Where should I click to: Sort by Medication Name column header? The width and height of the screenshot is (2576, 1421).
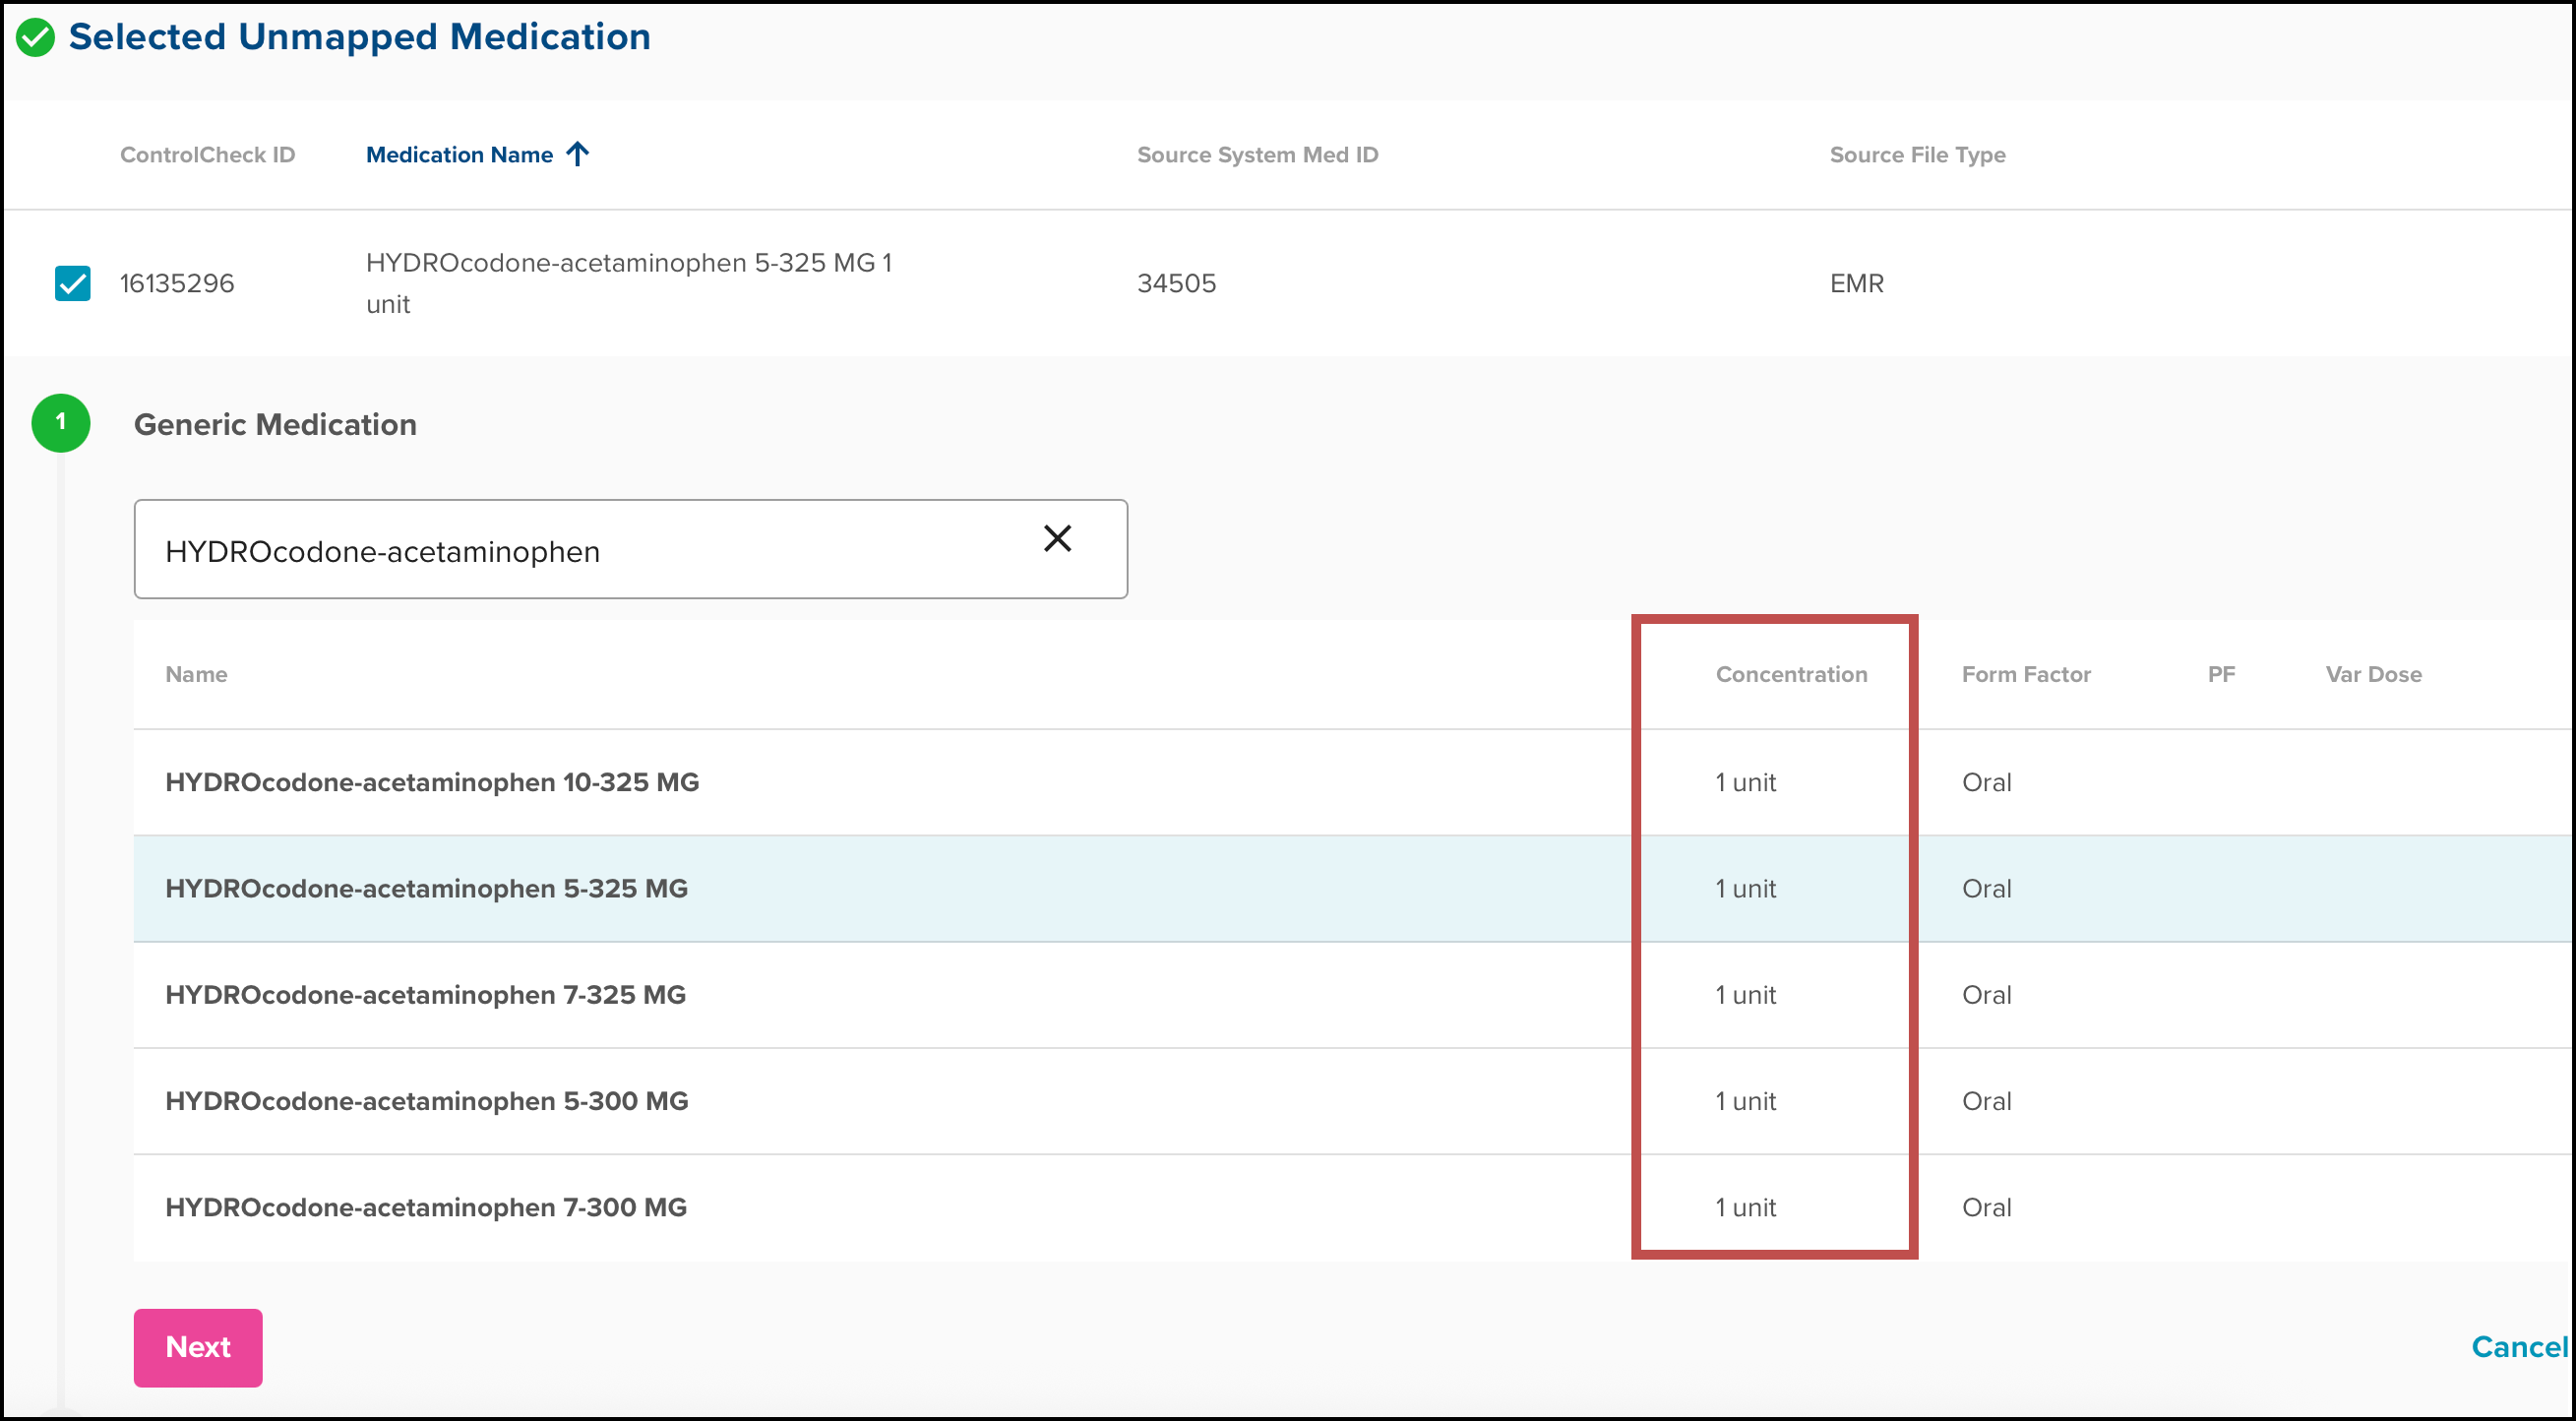(459, 155)
